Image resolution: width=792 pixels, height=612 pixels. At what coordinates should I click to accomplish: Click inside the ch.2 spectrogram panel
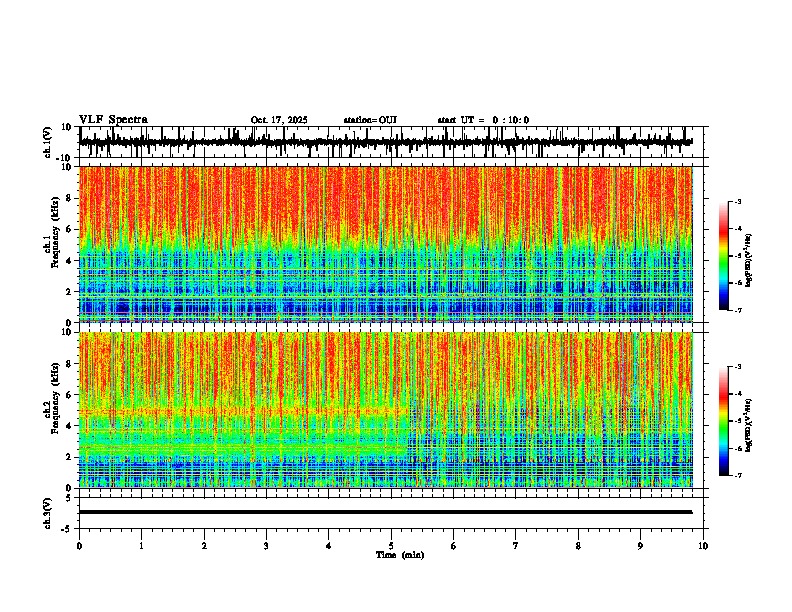386,410
